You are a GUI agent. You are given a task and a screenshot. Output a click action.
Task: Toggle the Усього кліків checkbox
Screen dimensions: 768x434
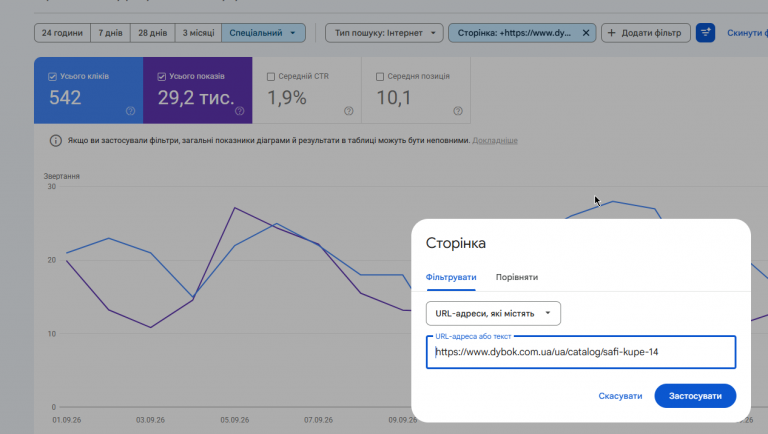pyautogui.click(x=52, y=76)
